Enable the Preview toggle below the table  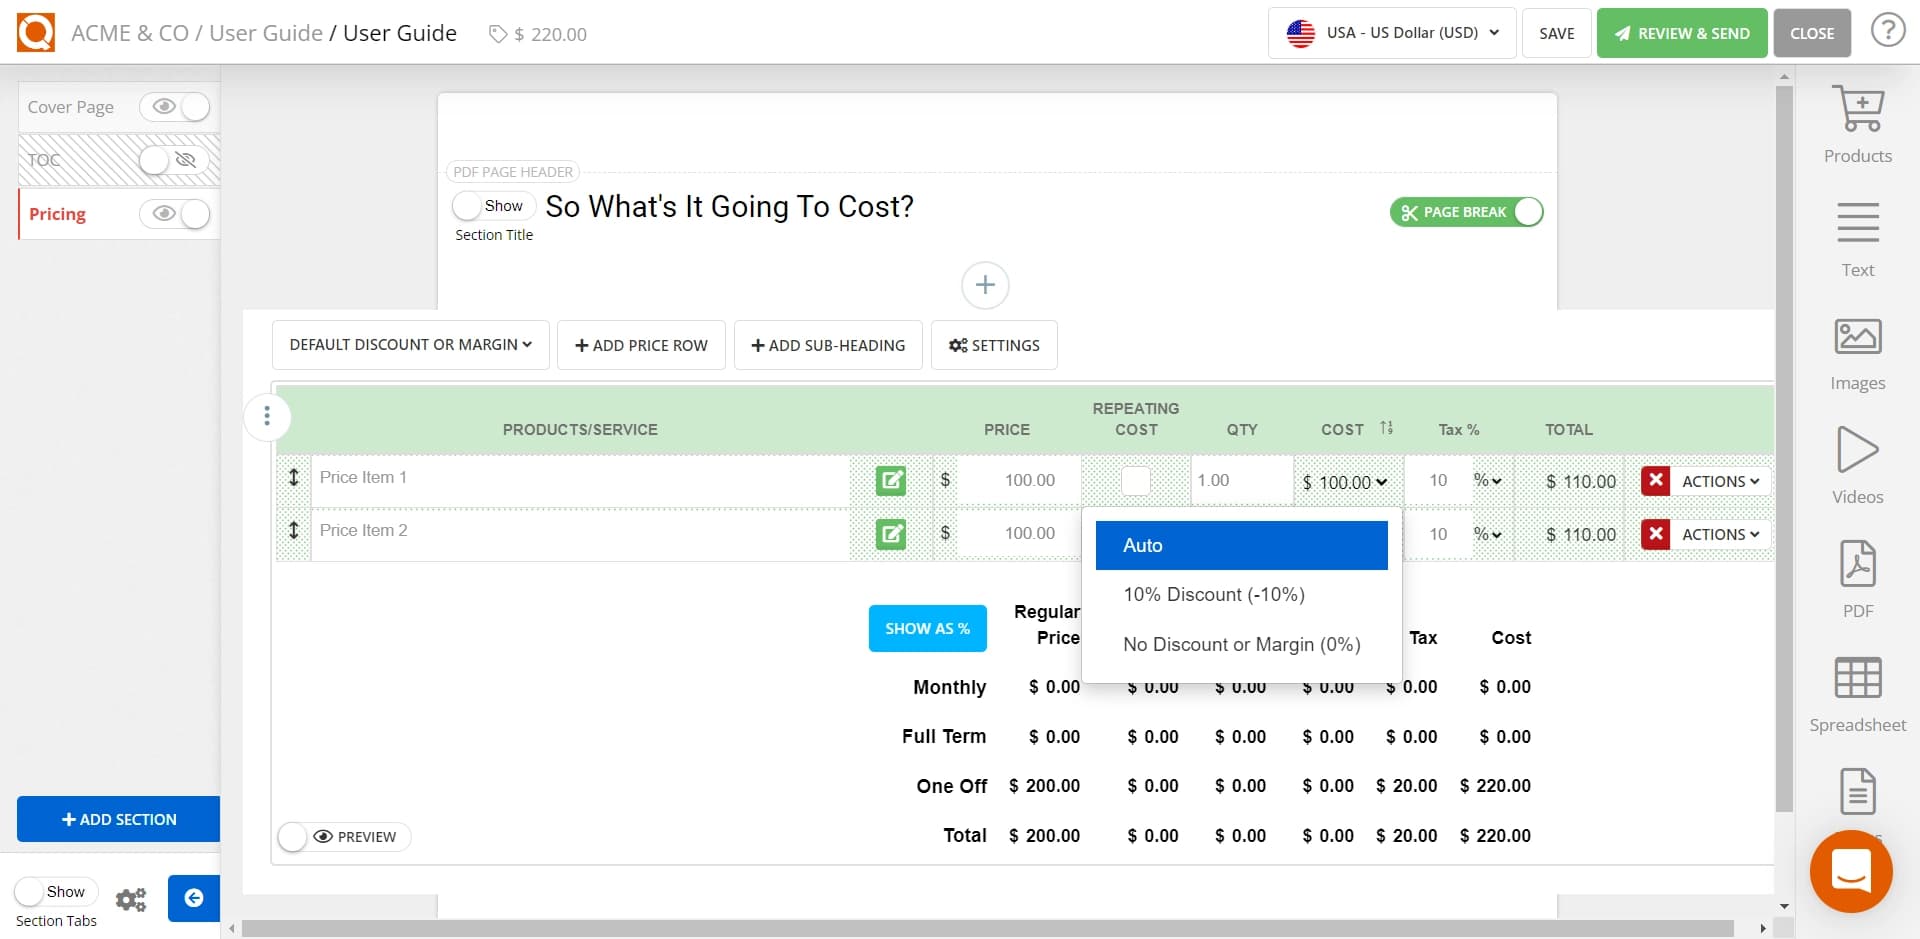click(292, 837)
